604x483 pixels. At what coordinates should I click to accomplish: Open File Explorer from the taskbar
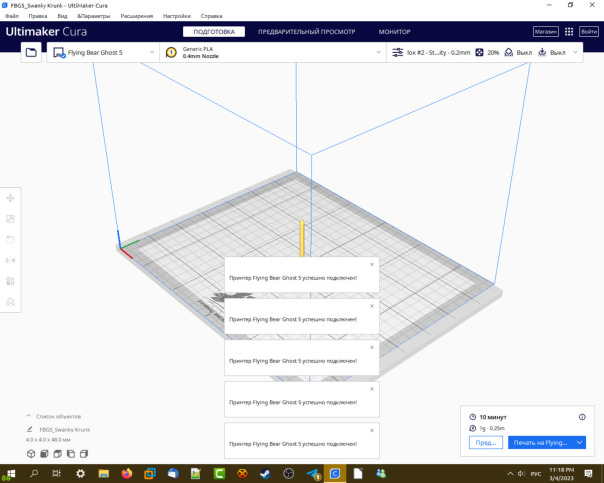[104, 473]
